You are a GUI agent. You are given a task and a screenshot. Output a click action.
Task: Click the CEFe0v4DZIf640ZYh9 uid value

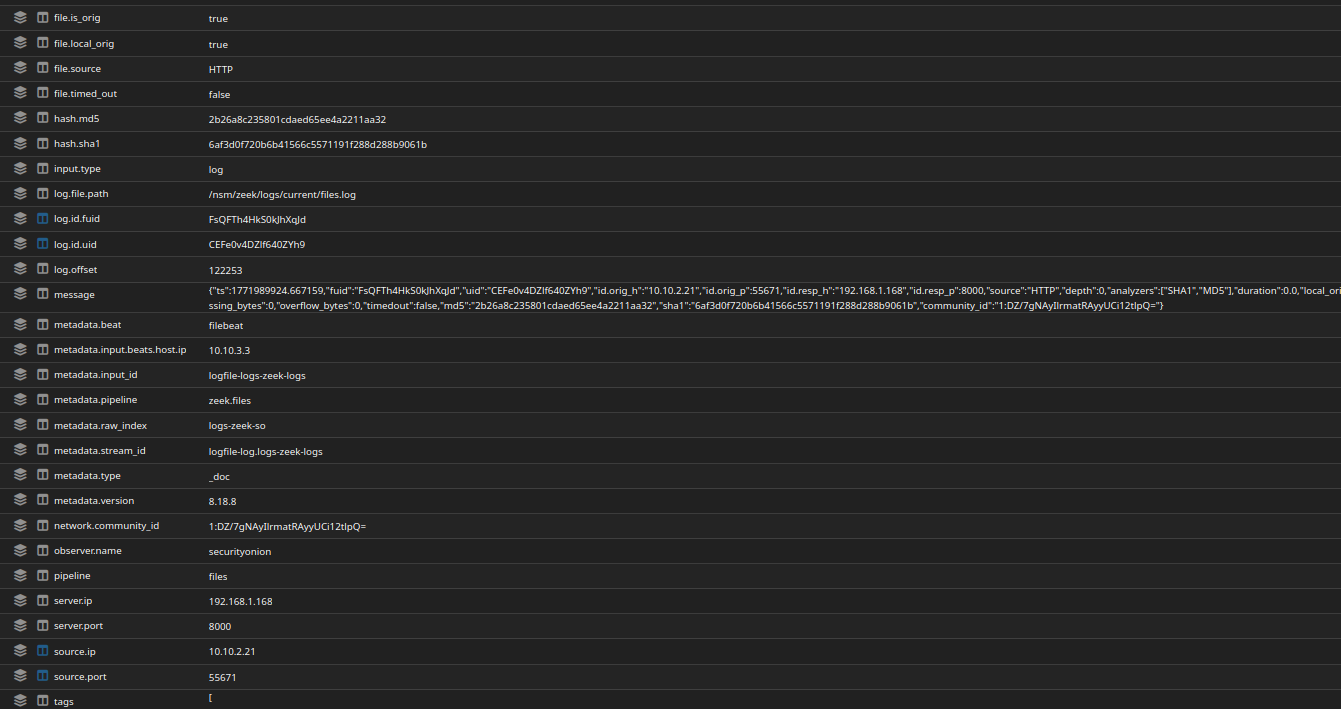click(x=256, y=245)
